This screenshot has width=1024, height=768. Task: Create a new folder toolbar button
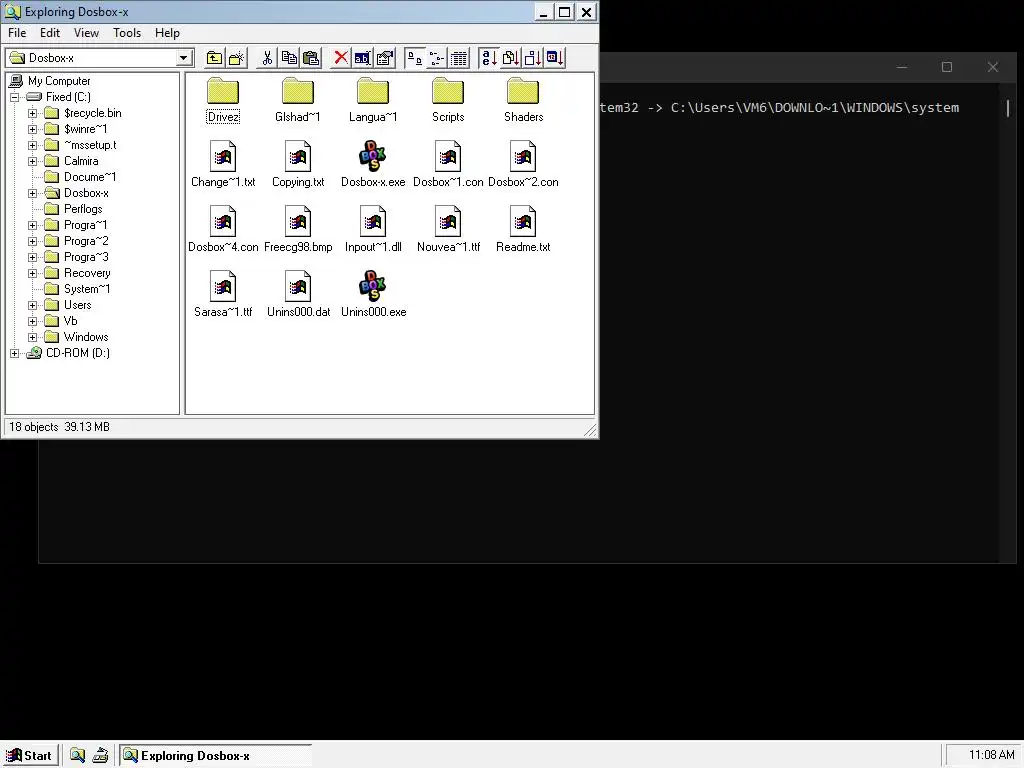[236, 58]
